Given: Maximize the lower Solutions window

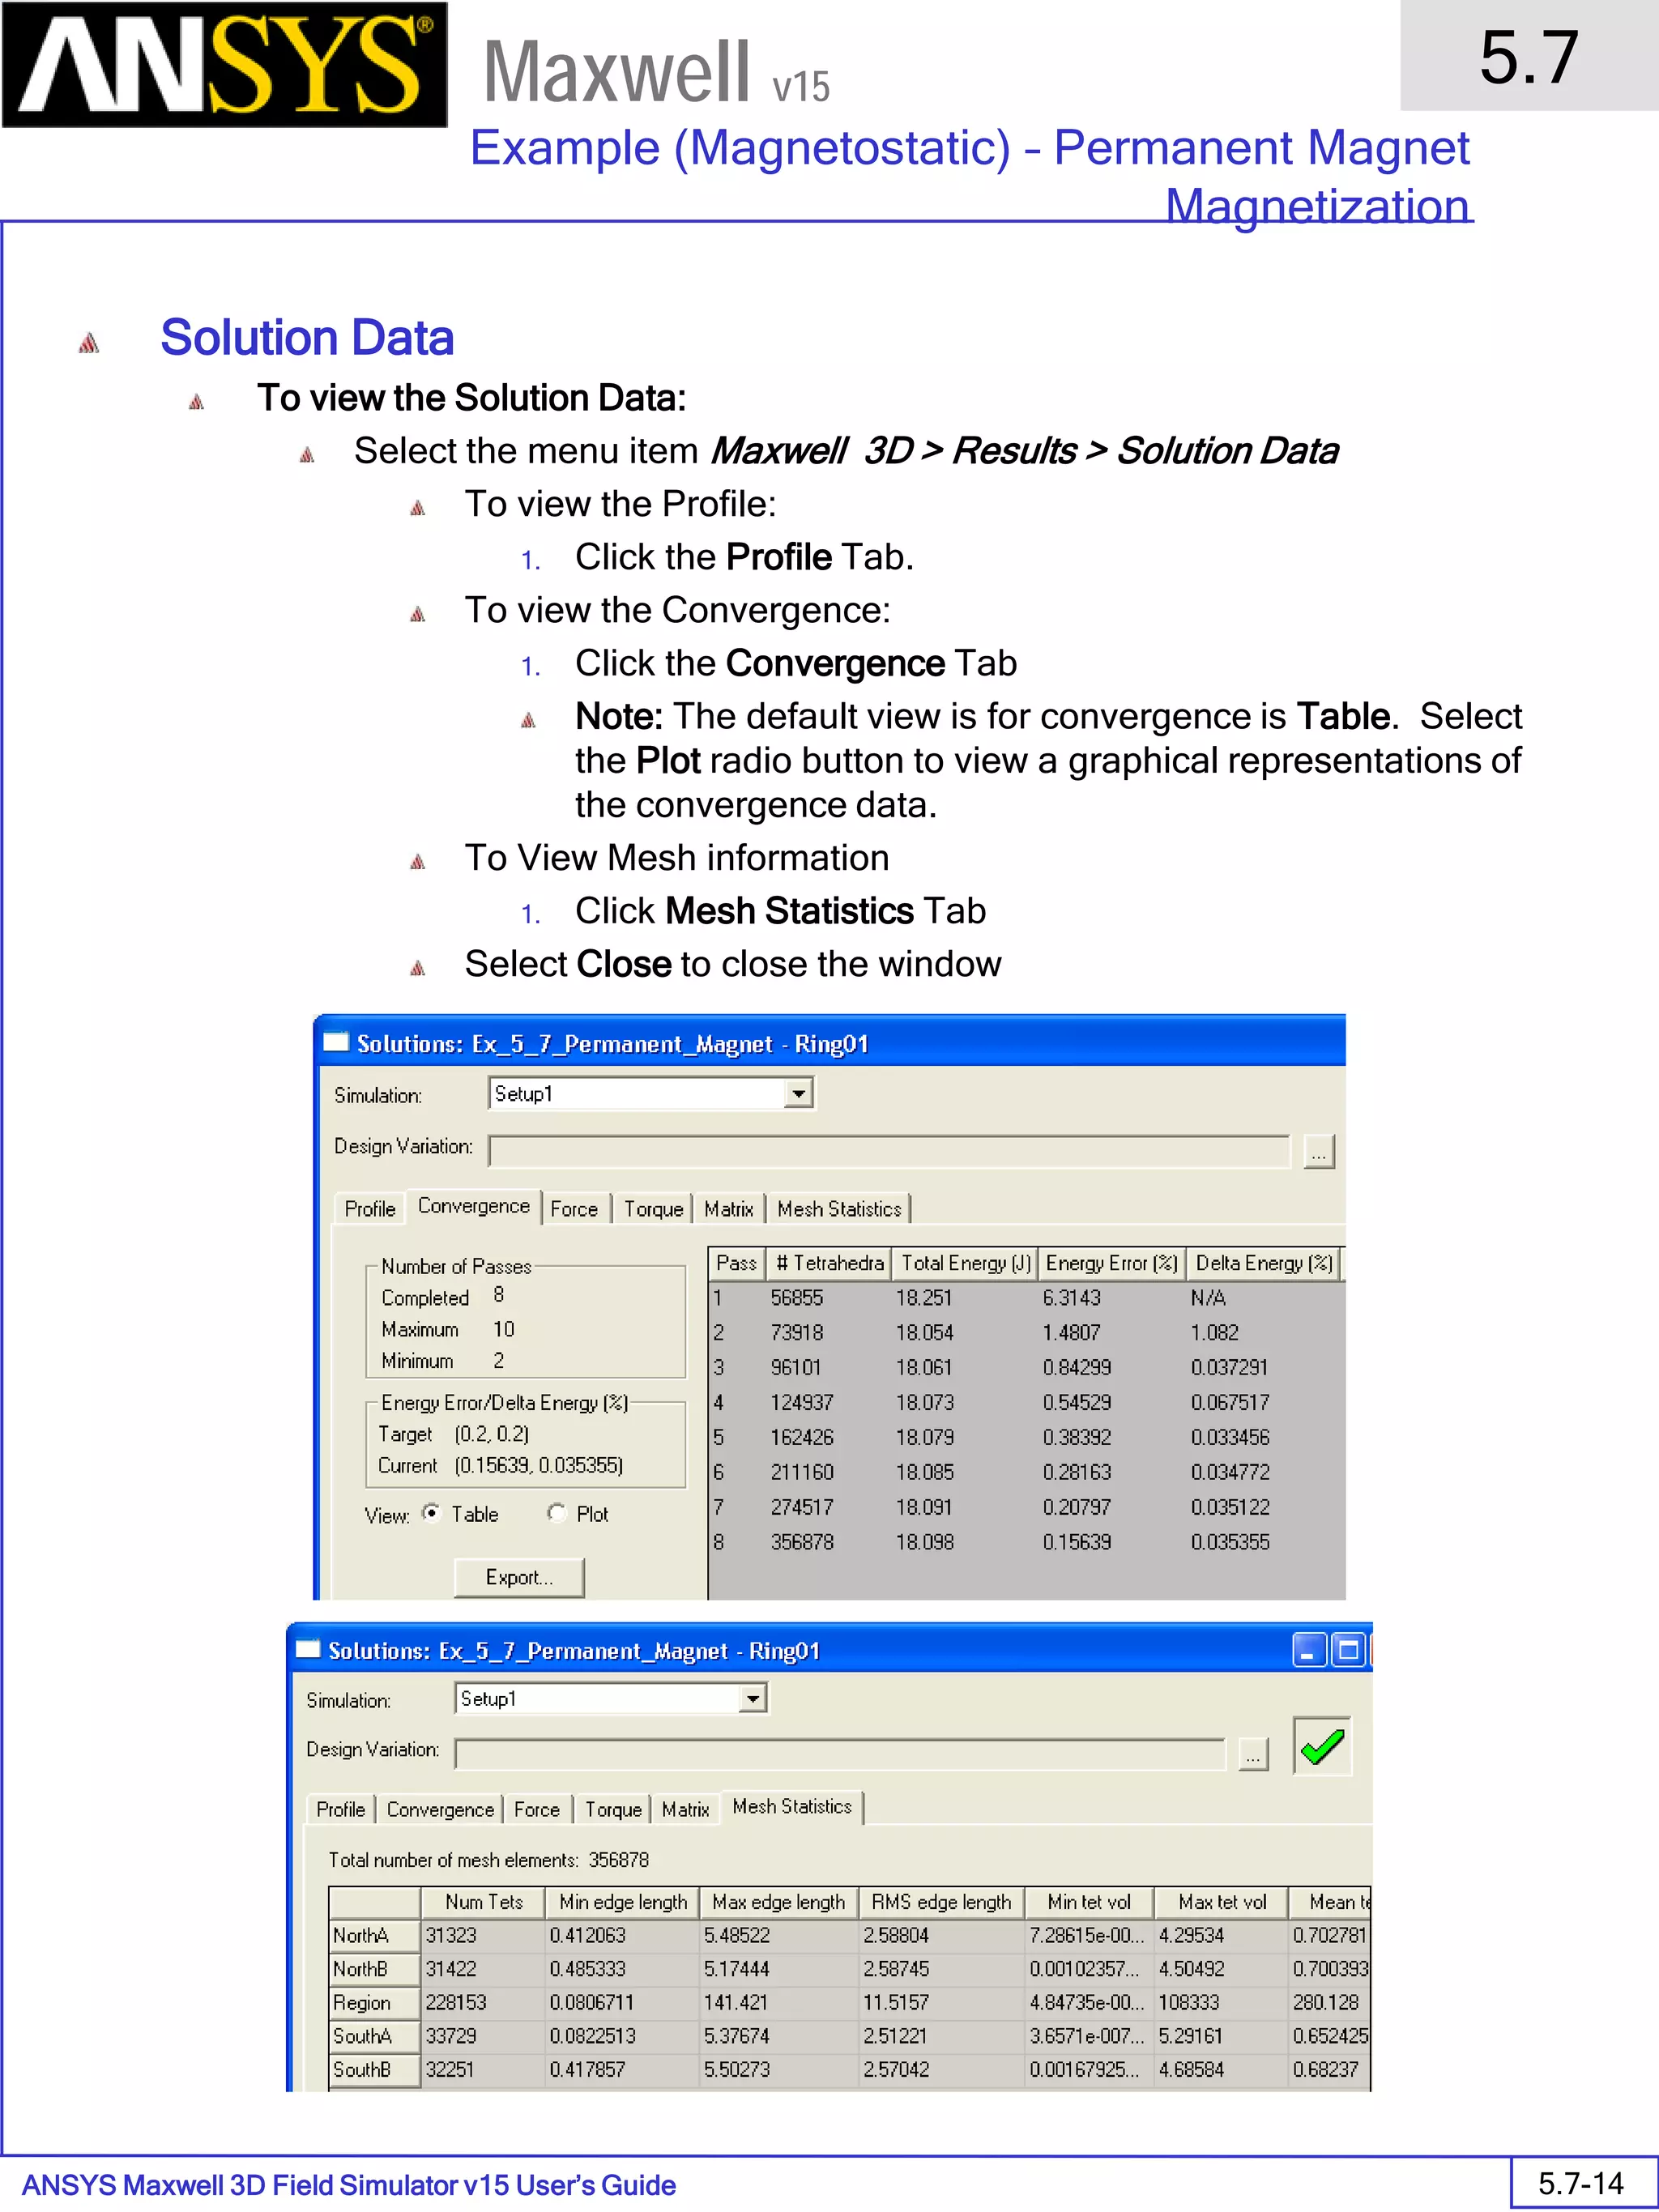Looking at the screenshot, I should [1348, 1650].
